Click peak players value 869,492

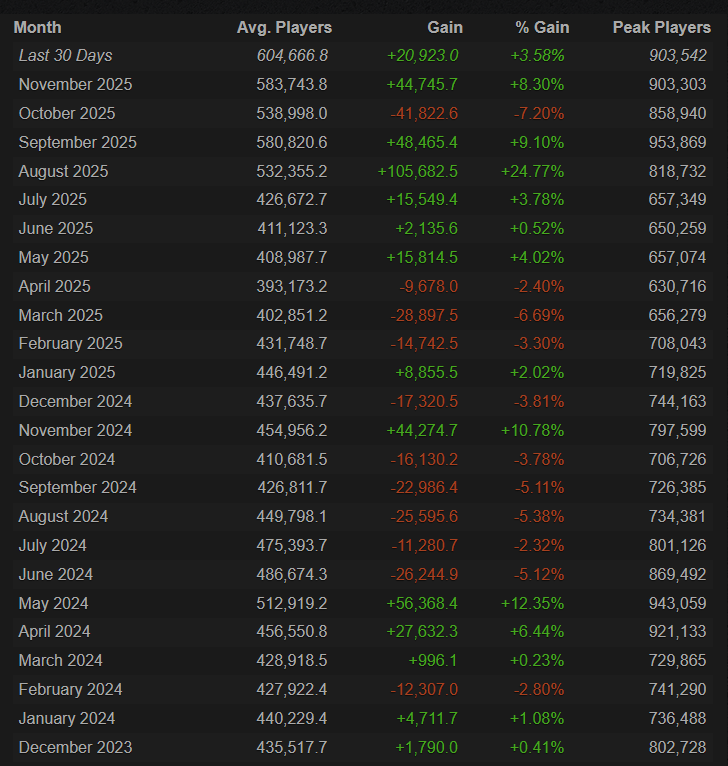click(678, 574)
